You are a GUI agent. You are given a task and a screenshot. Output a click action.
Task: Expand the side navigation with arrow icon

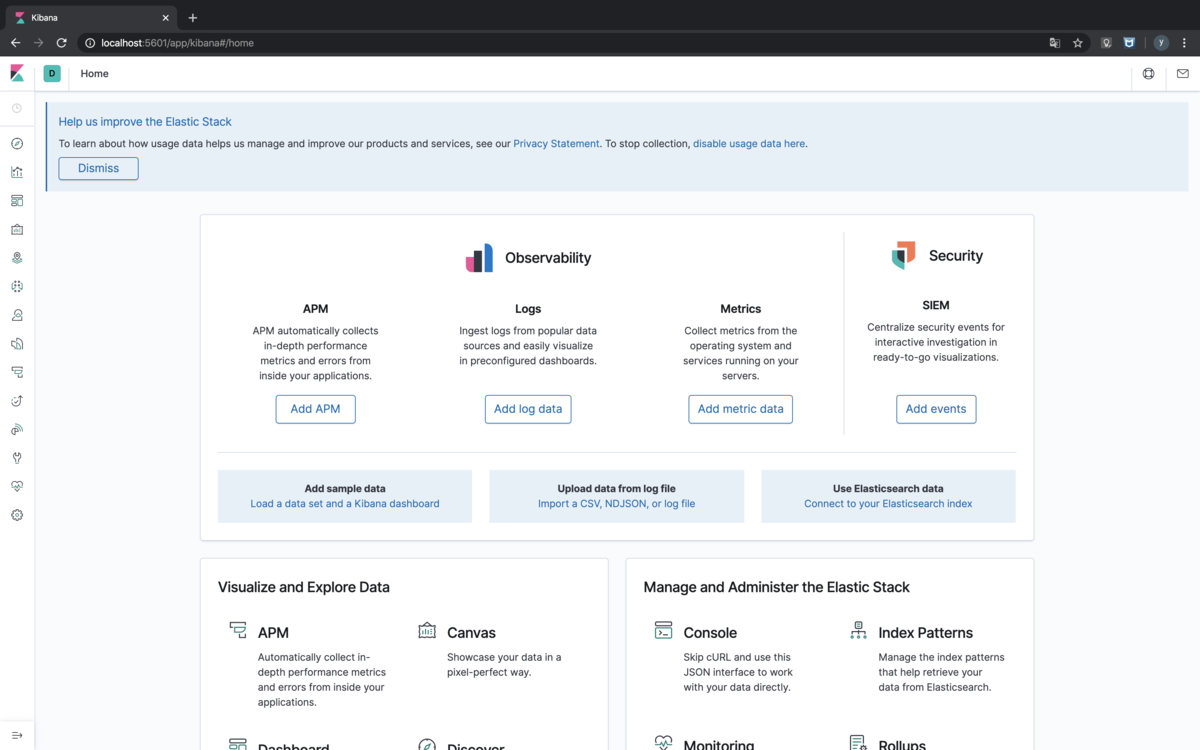point(17,735)
